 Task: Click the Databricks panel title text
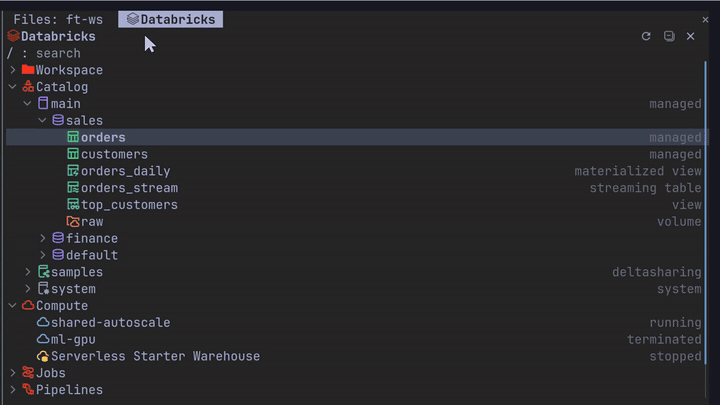(x=58, y=36)
